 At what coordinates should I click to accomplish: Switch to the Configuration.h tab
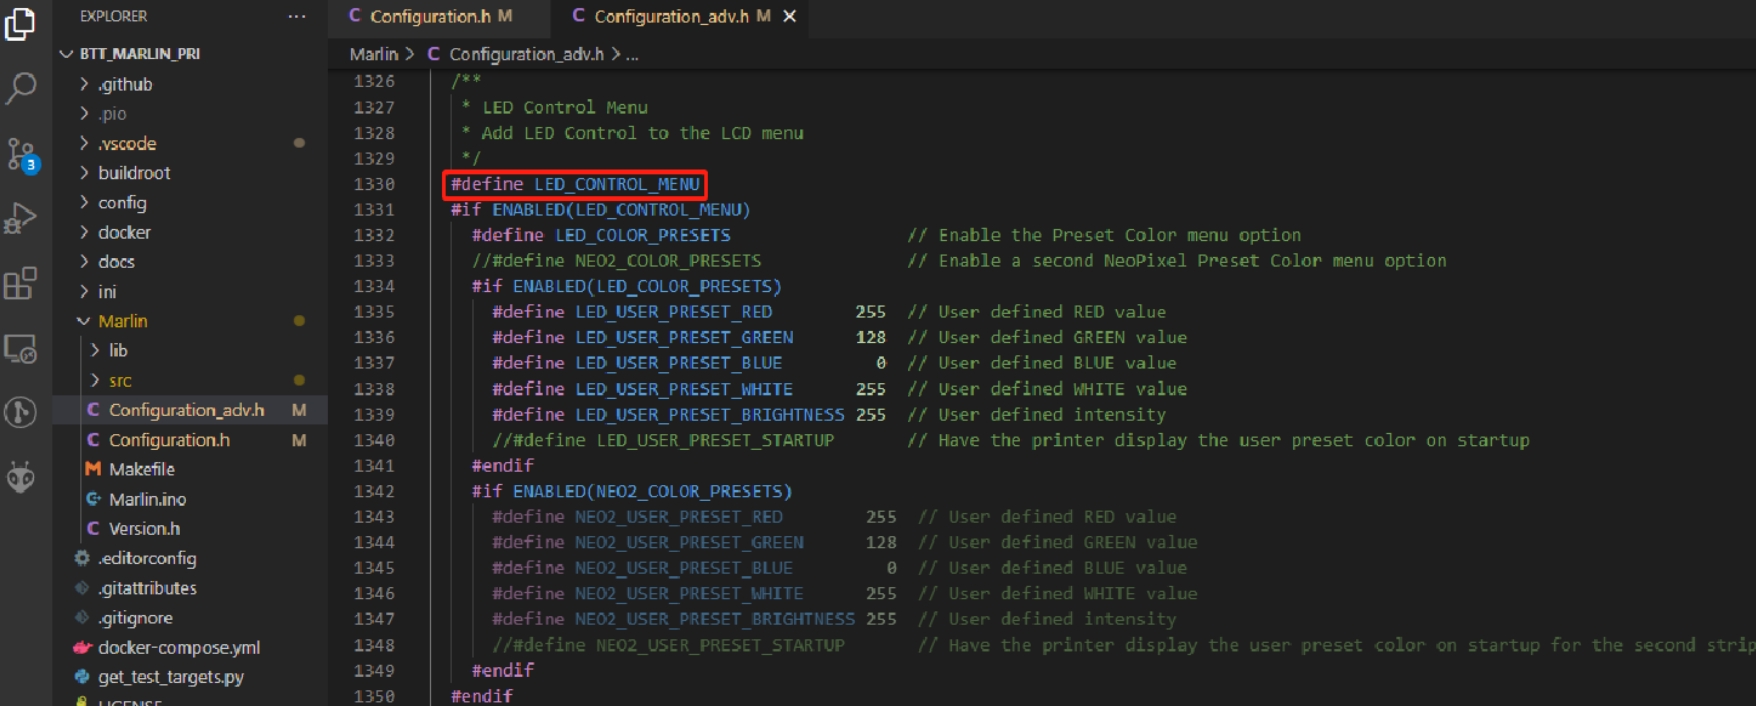click(x=430, y=16)
